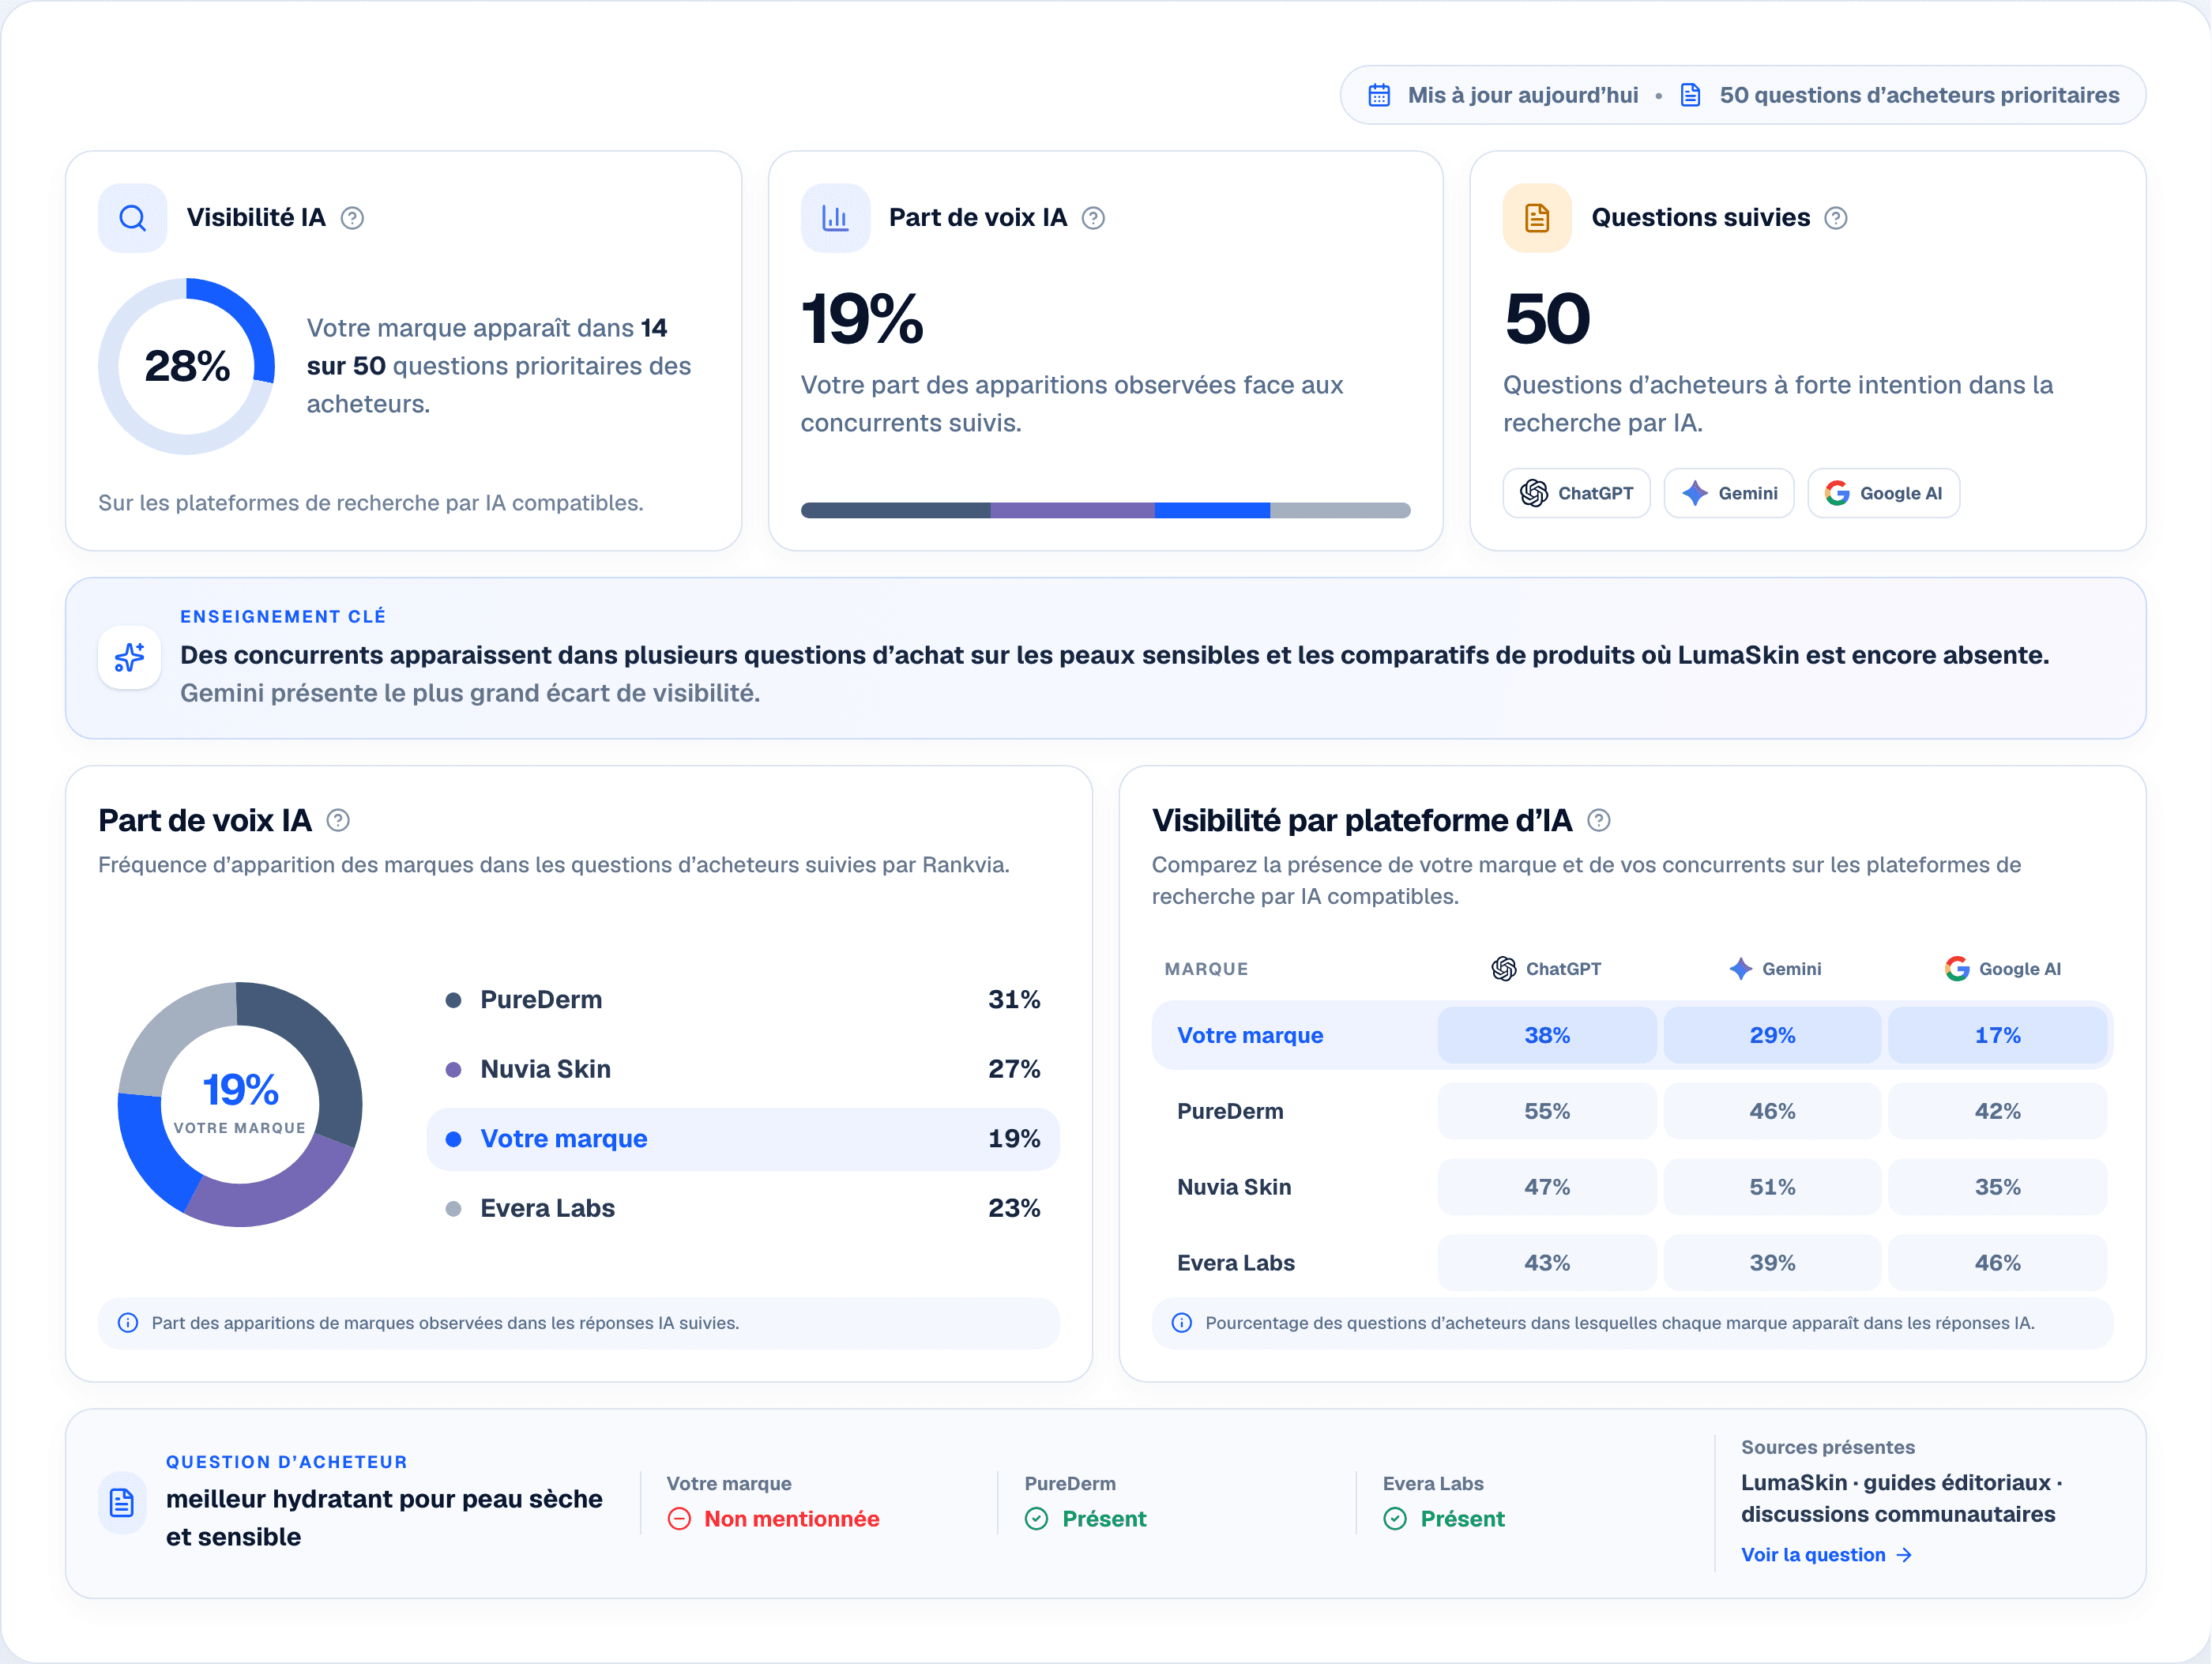This screenshot has height=1664, width=2212.
Task: Click the bar chart icon on top Part de voix IA card
Action: click(835, 218)
